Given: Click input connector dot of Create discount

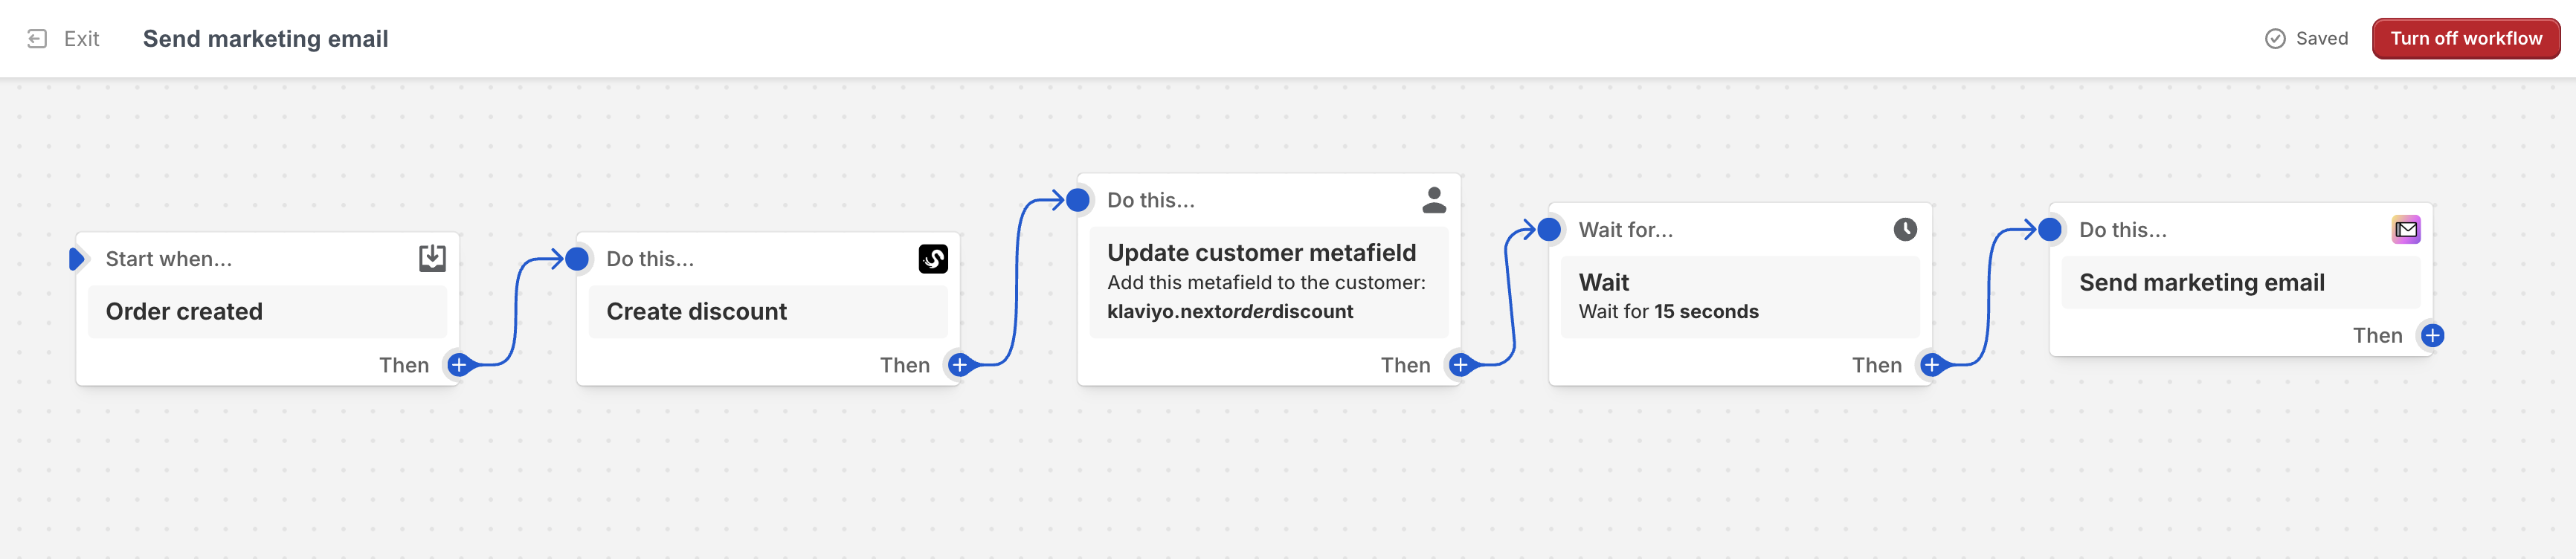Looking at the screenshot, I should click(x=577, y=259).
